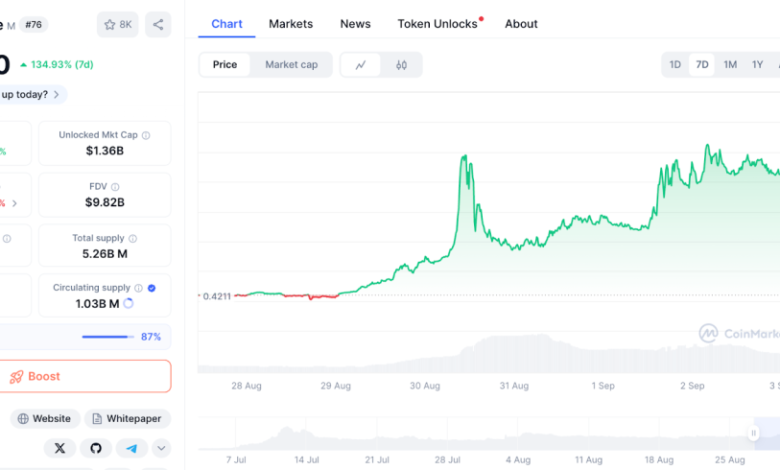
Task: Open the Markets tab
Action: (x=291, y=24)
